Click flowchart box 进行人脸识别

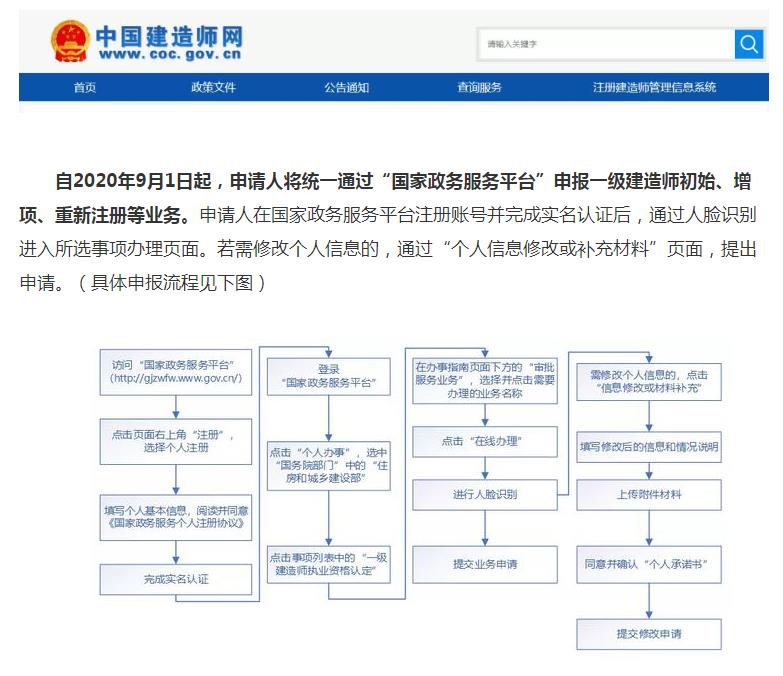485,494
